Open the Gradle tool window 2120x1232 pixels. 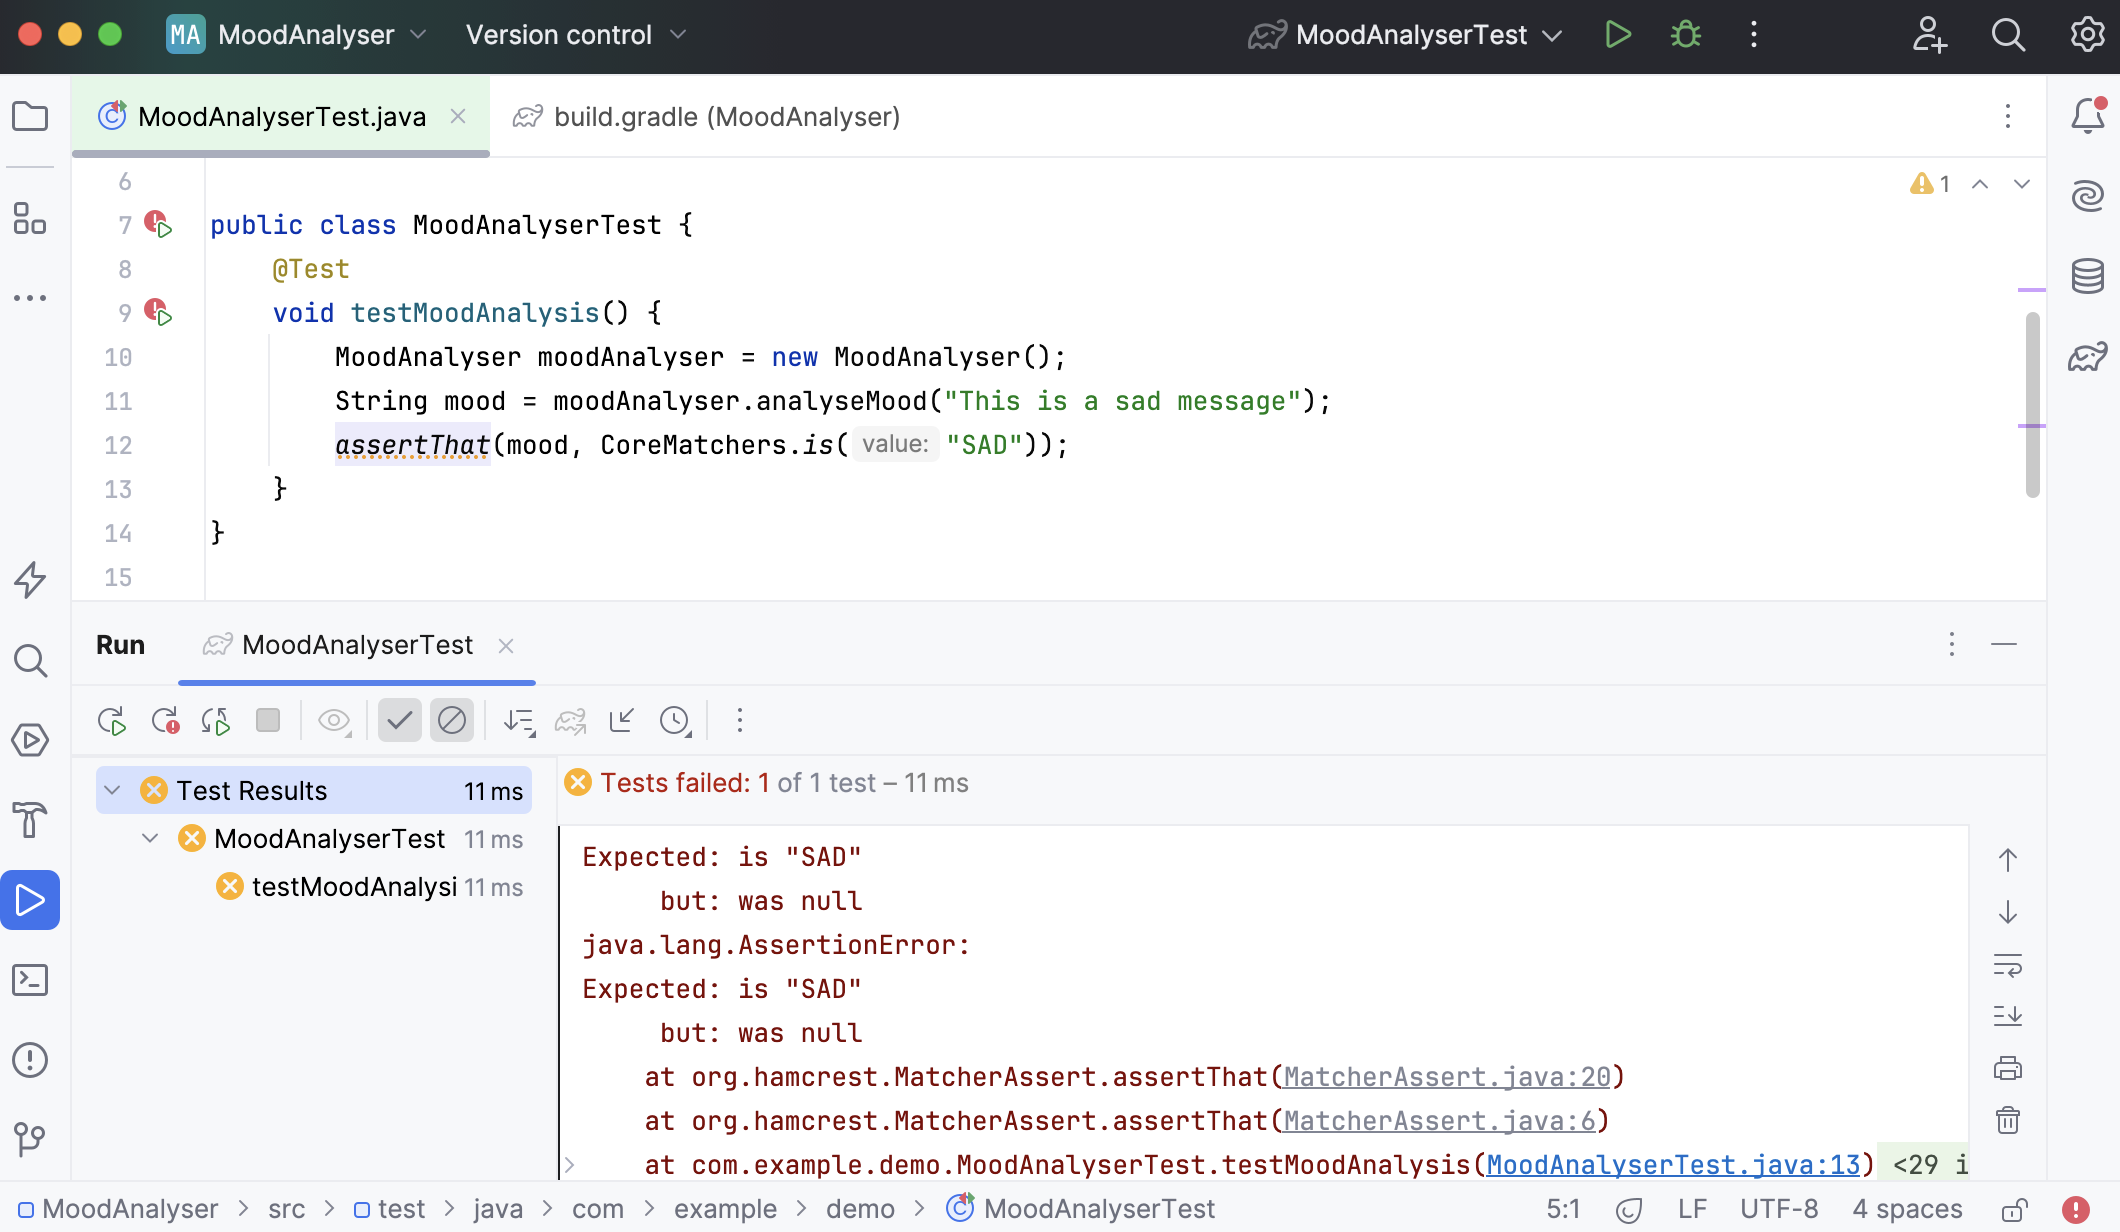2088,356
